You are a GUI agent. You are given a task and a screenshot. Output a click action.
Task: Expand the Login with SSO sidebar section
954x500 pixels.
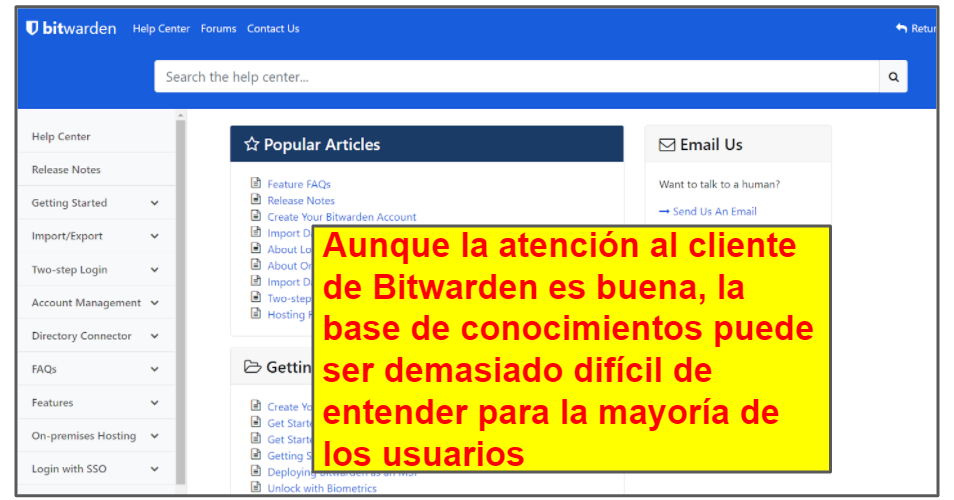(x=155, y=469)
